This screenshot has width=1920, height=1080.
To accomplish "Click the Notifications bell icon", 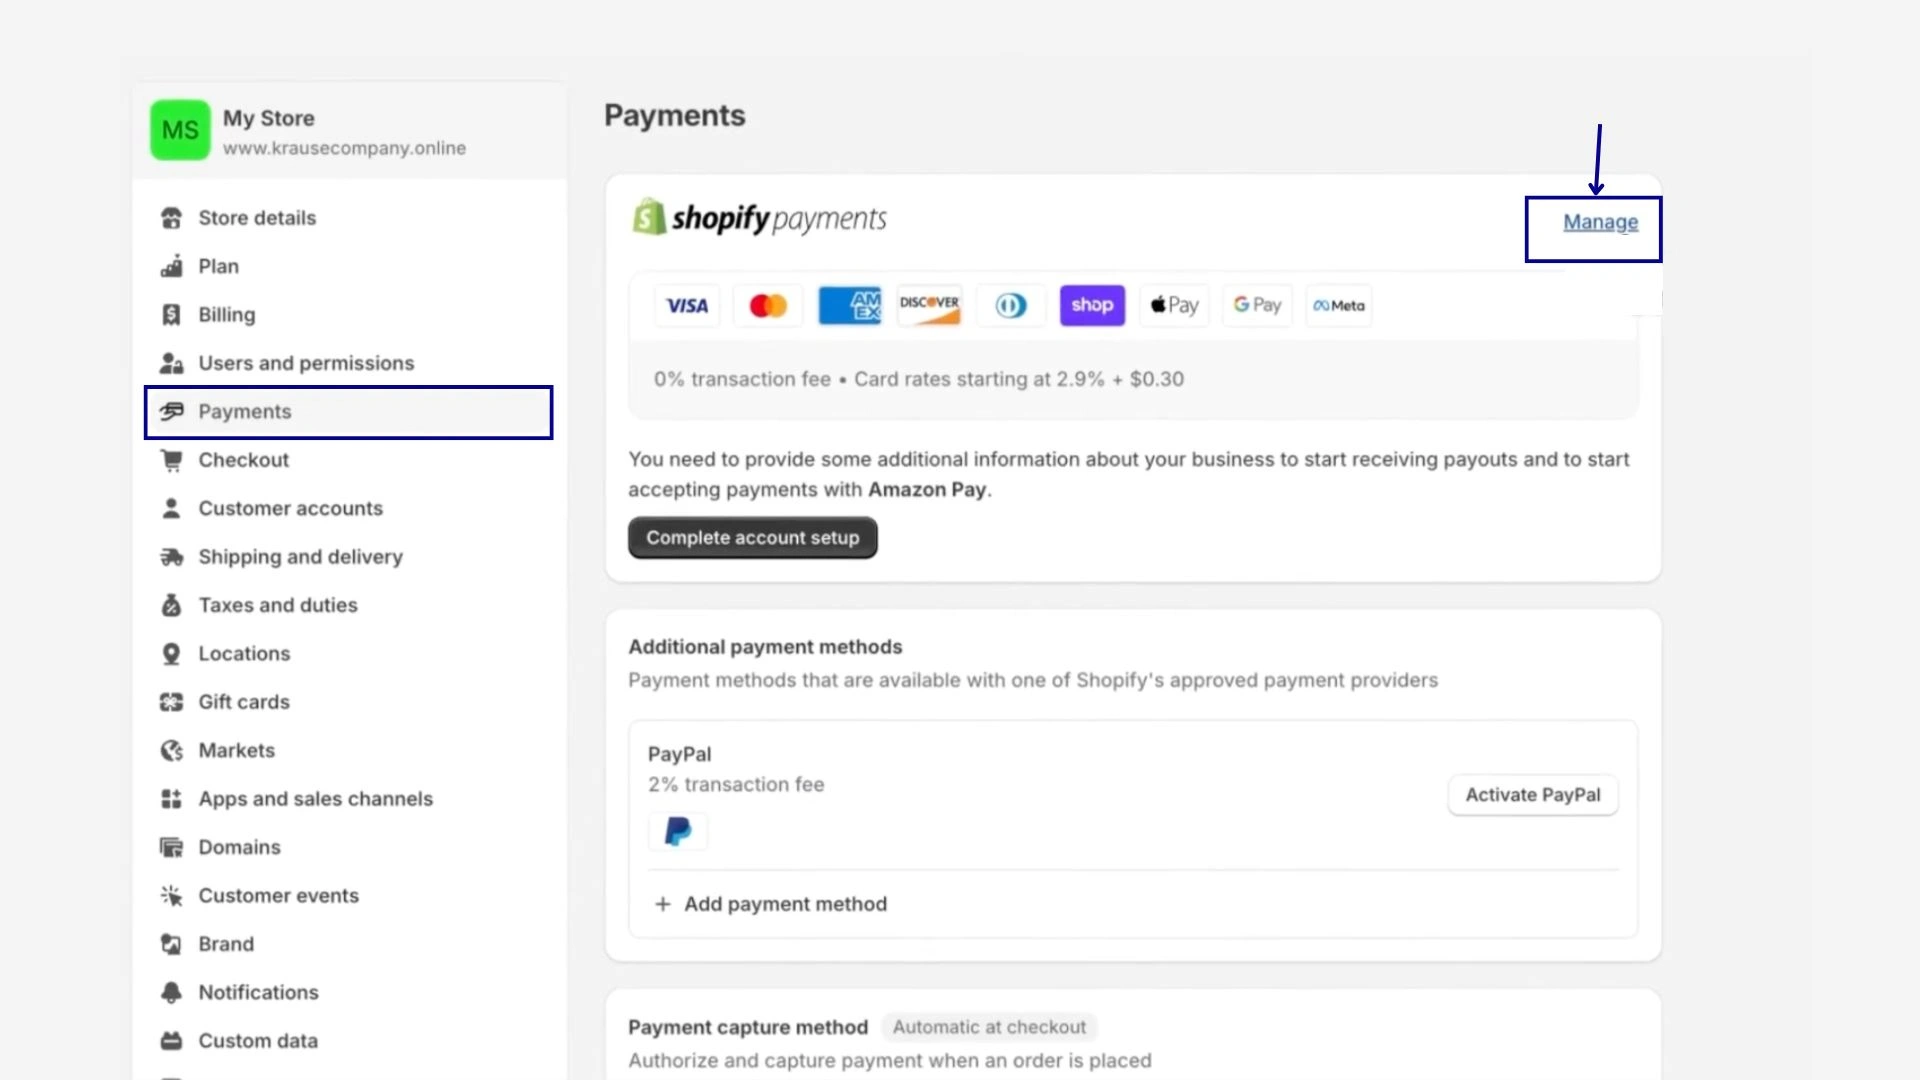I will [171, 992].
